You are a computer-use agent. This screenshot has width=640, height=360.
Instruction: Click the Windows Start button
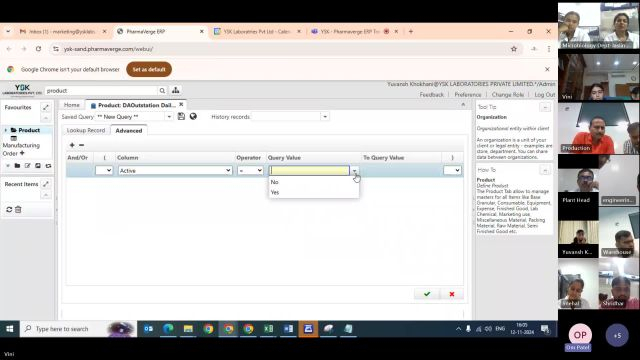pyautogui.click(x=9, y=329)
